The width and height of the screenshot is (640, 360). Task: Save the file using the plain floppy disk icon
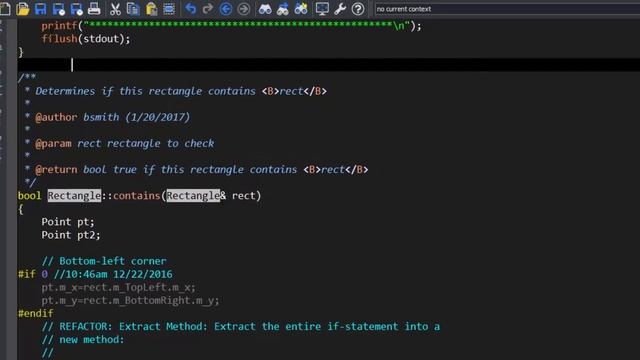coord(41,9)
